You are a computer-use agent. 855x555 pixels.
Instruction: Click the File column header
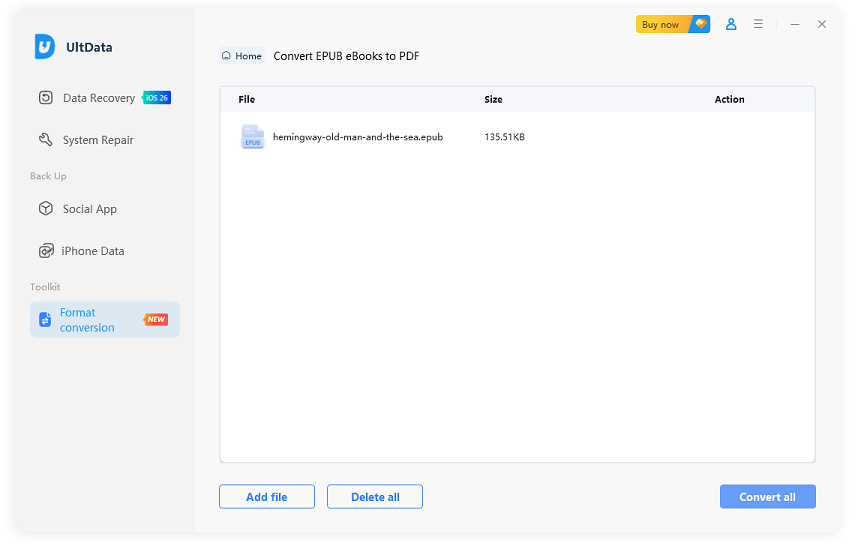pos(246,99)
